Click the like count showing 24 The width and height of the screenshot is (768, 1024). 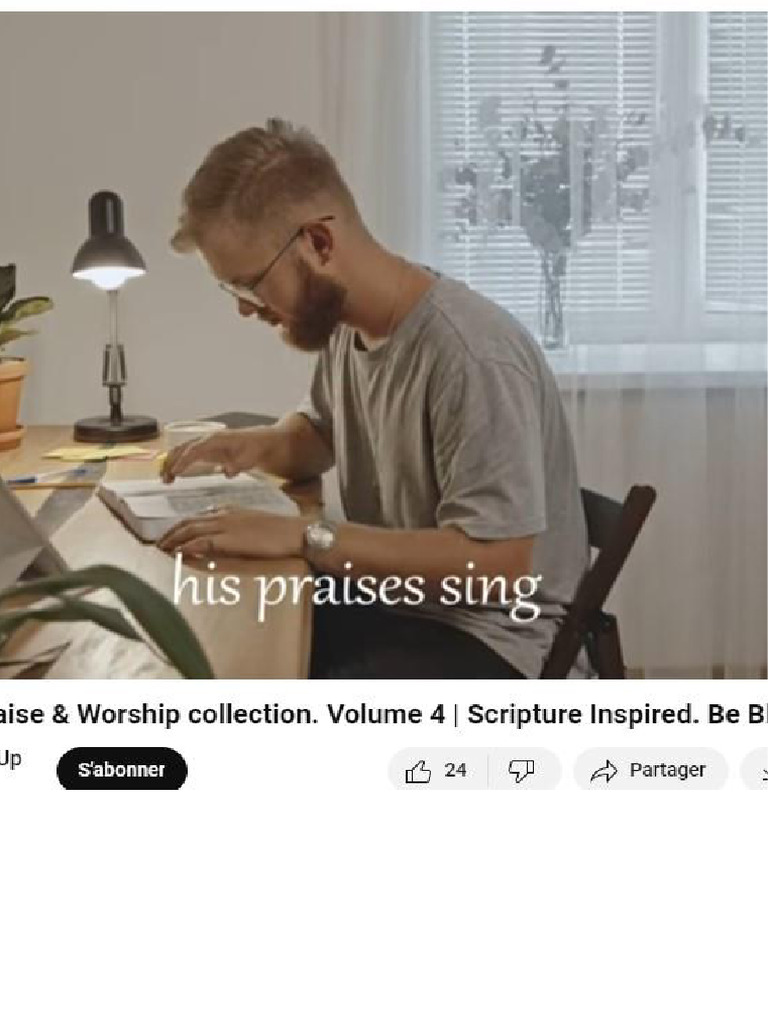click(455, 771)
